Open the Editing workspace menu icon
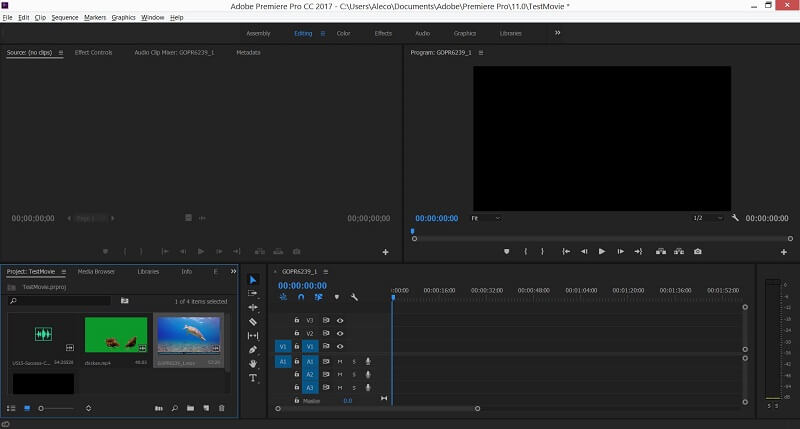 point(322,33)
